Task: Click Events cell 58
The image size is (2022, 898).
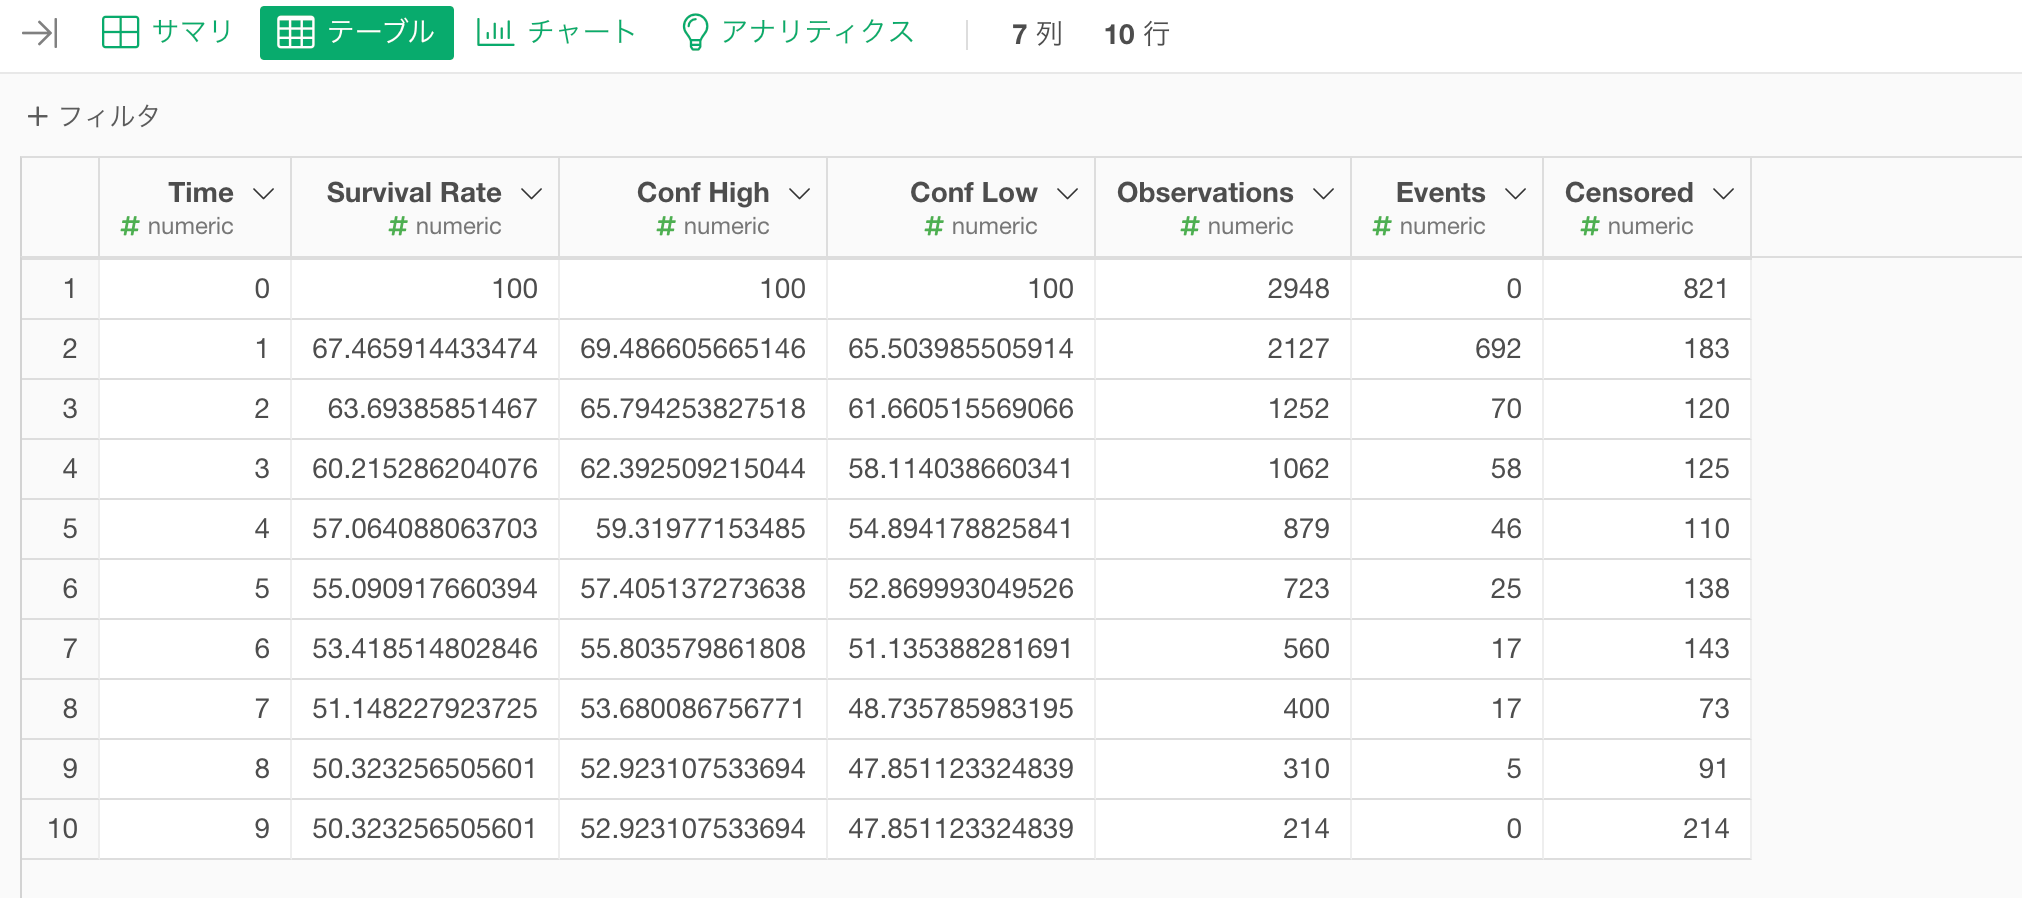Action: [x=1447, y=469]
